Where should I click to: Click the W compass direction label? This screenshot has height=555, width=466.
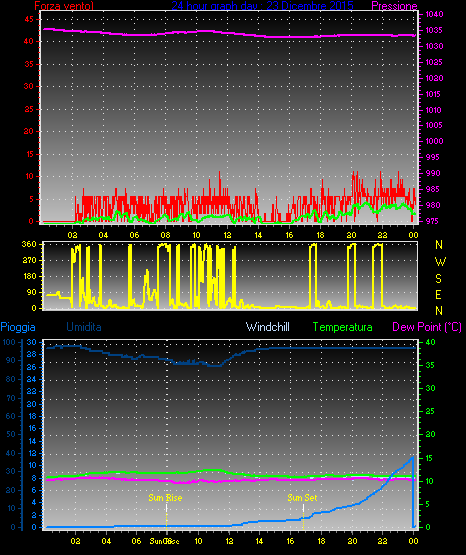[440, 262]
